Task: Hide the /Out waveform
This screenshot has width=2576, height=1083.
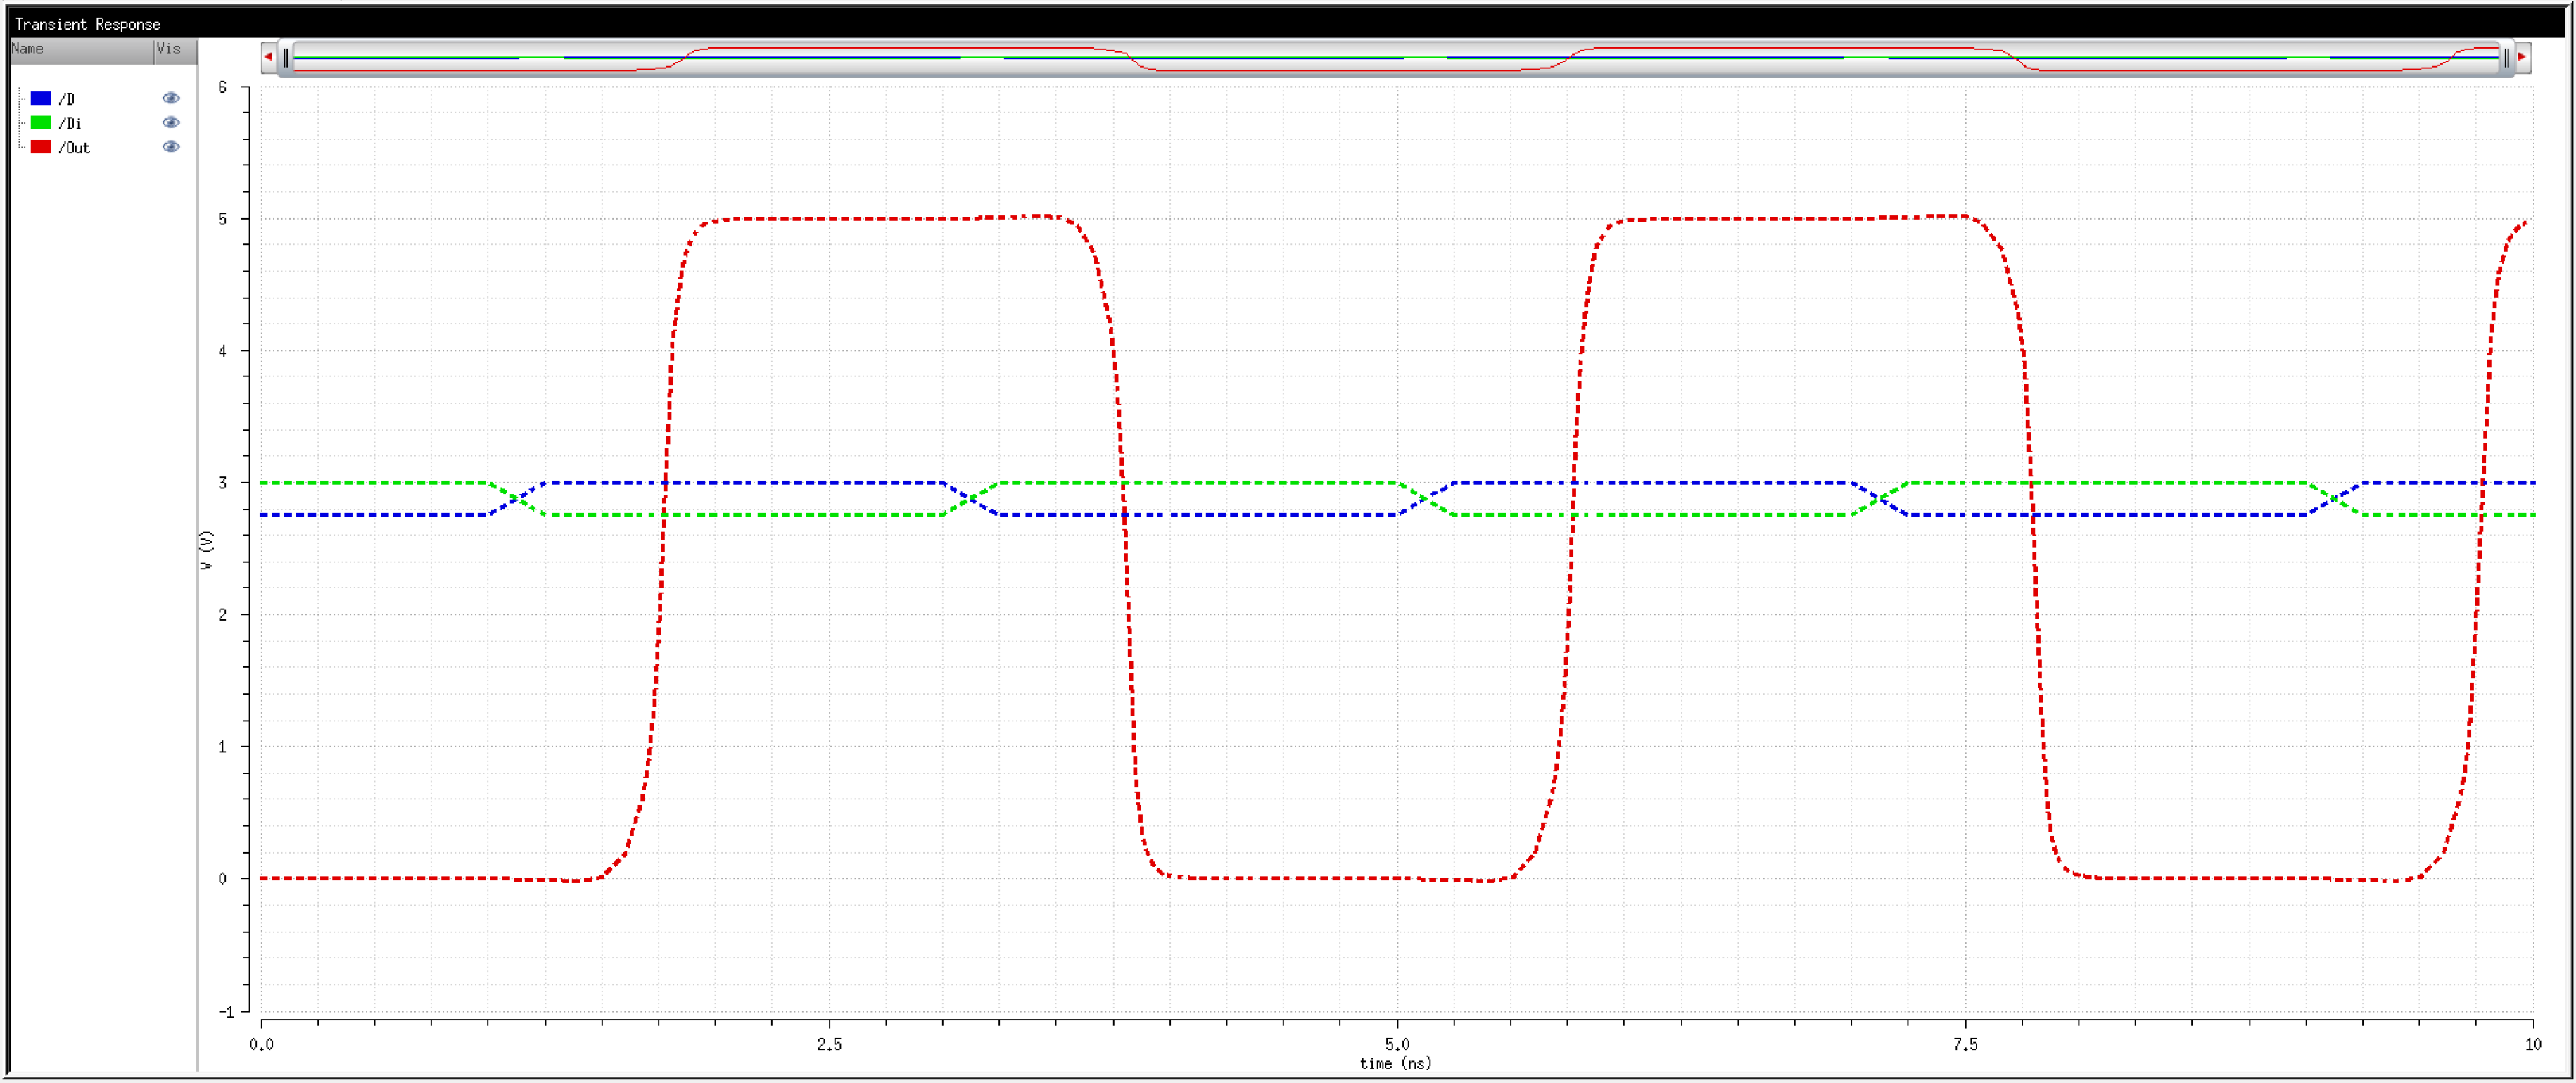Action: [171, 147]
